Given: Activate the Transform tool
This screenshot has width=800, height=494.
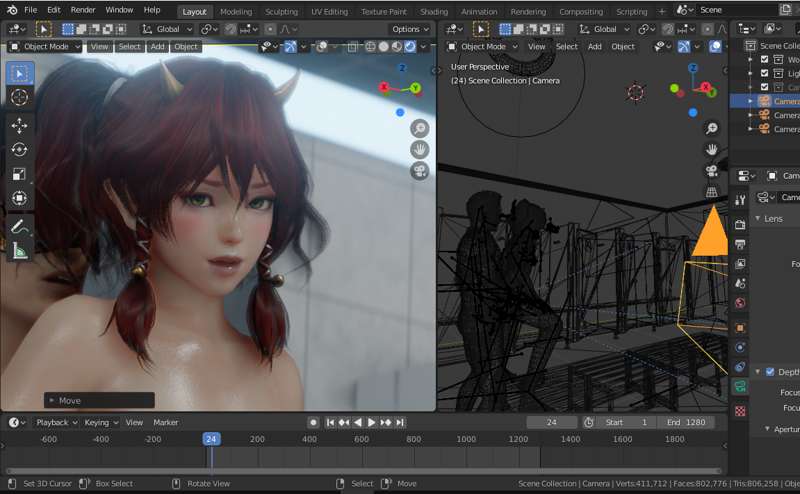Looking at the screenshot, I should tap(19, 198).
